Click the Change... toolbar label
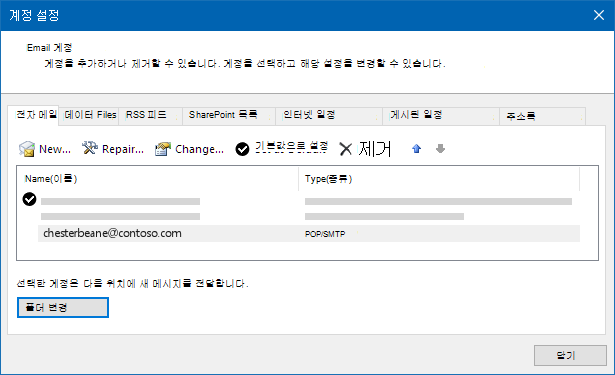This screenshot has height=375, width=615. point(199,149)
